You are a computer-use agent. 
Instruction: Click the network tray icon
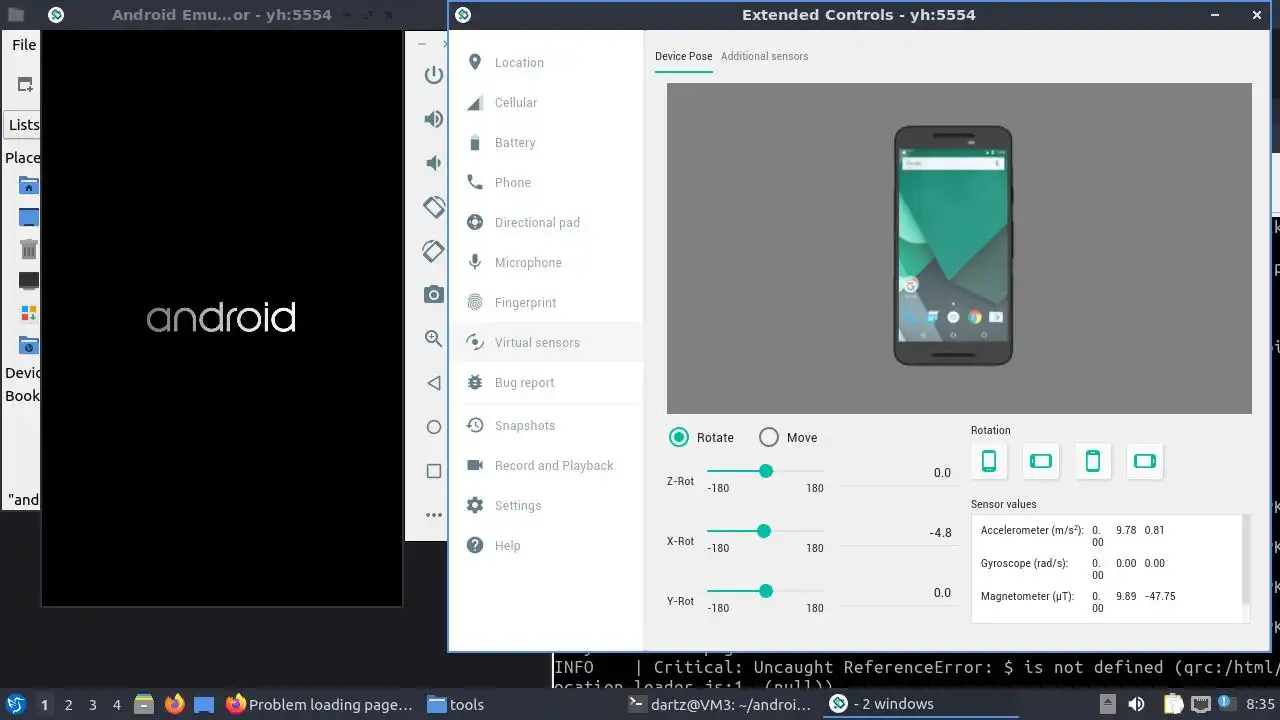tap(1200, 704)
